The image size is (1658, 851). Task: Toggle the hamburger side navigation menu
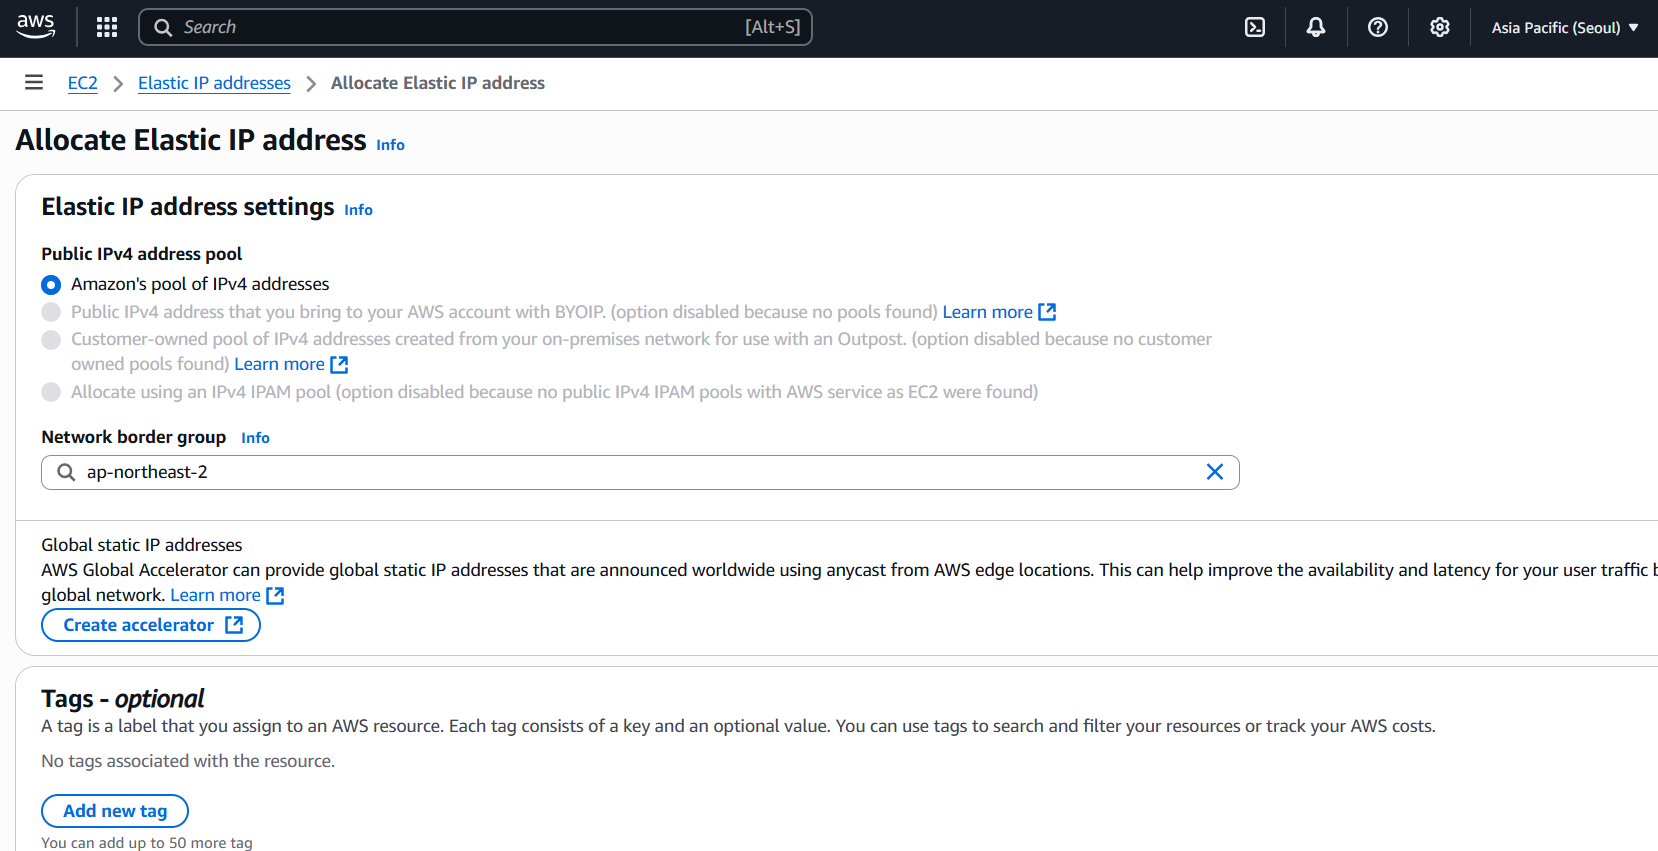[x=34, y=82]
